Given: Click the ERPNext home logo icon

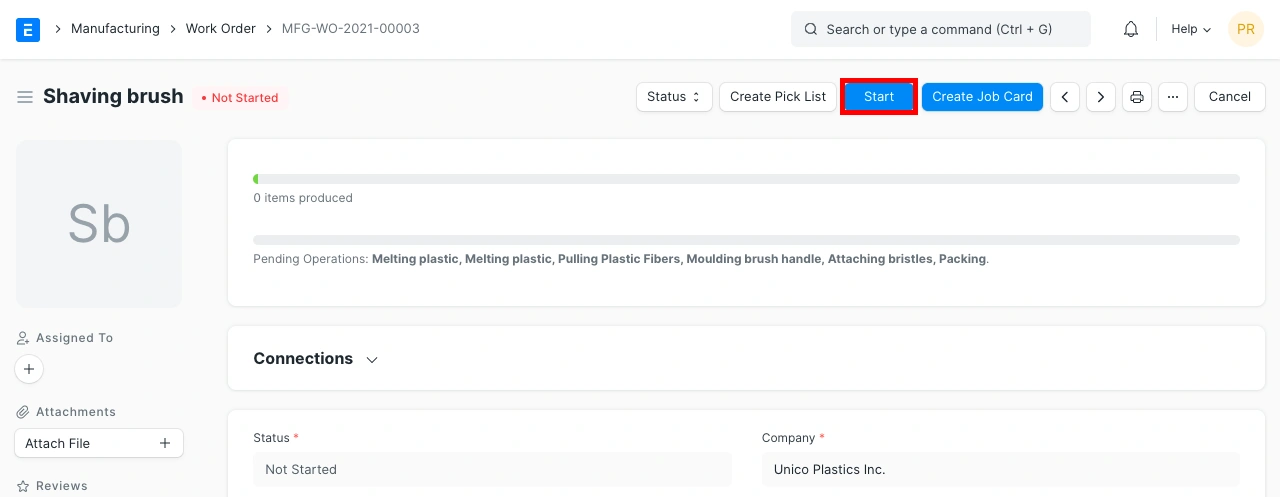Looking at the screenshot, I should [x=28, y=29].
